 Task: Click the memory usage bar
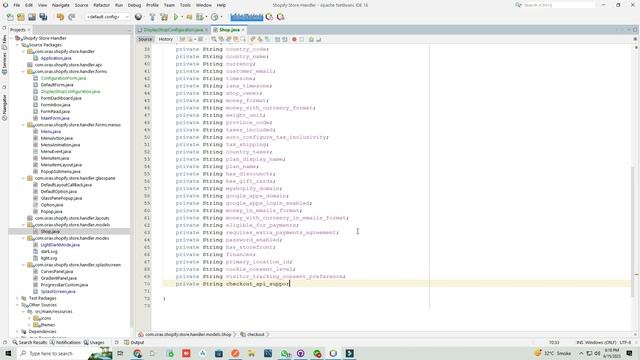pos(247,17)
